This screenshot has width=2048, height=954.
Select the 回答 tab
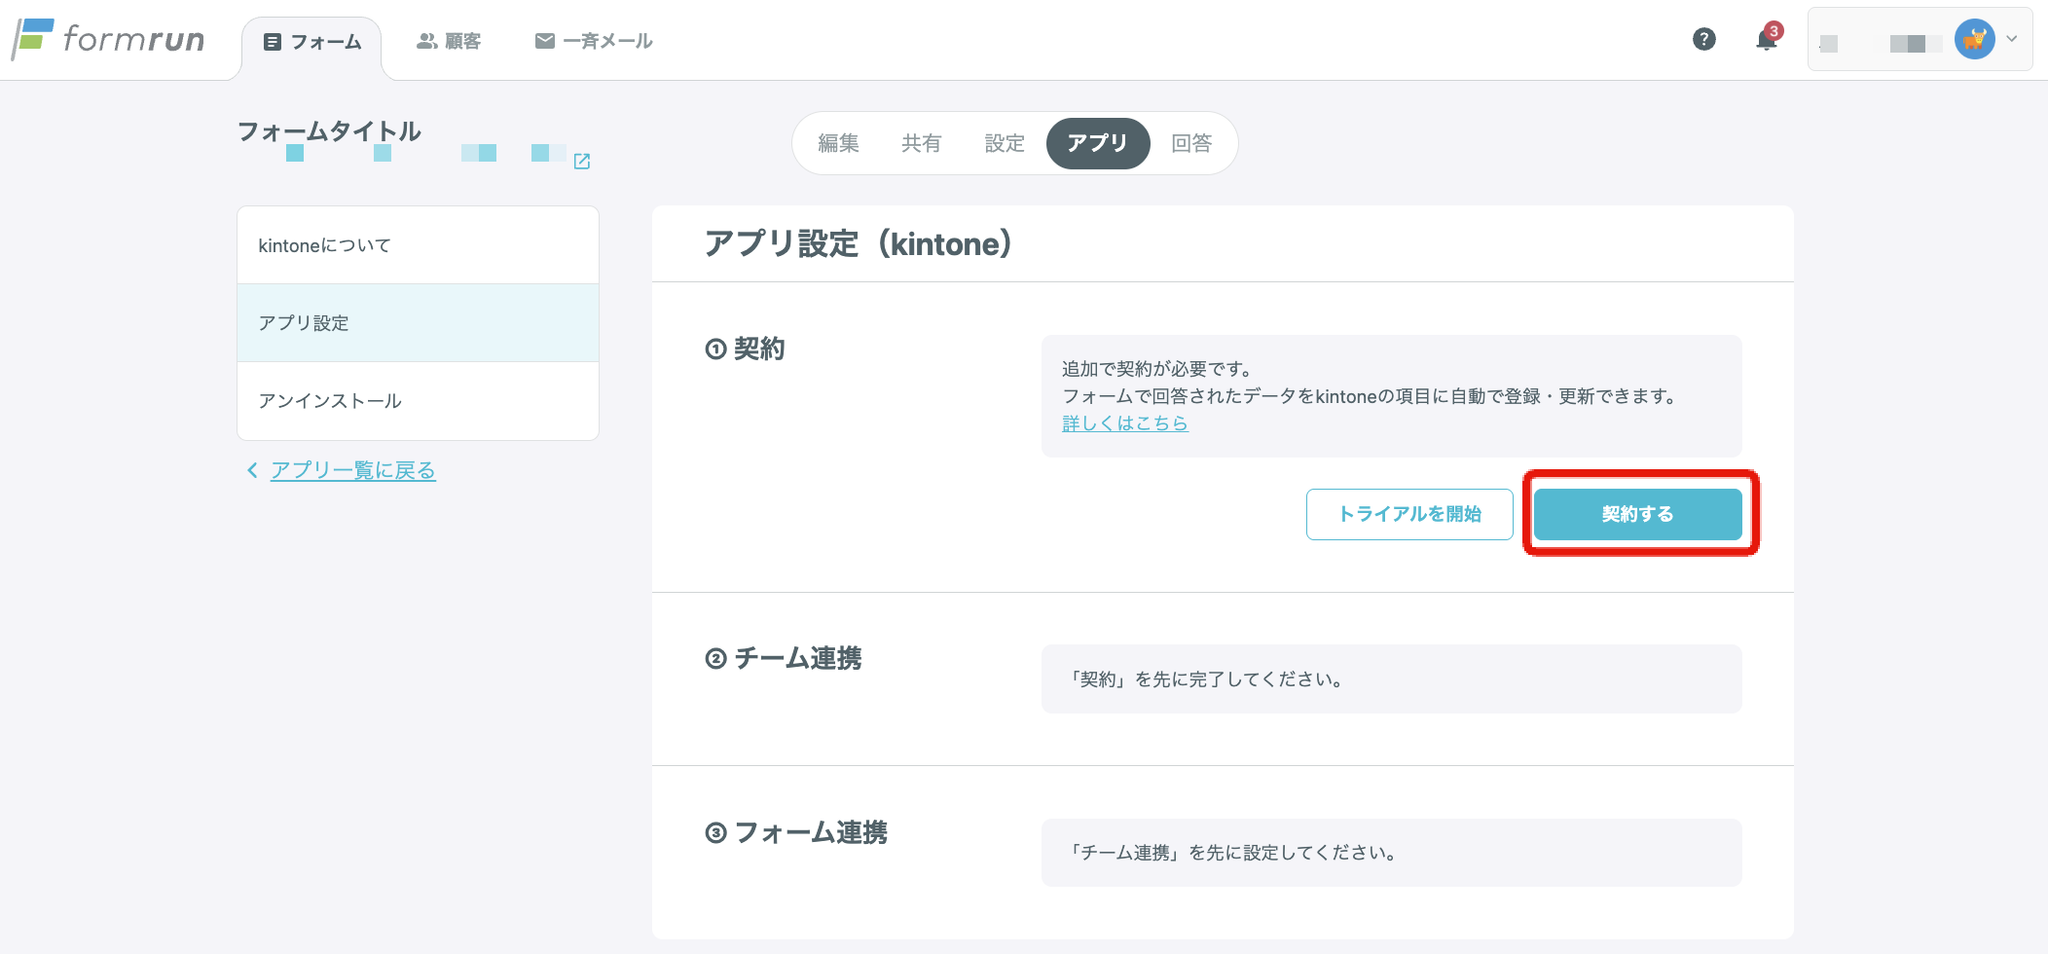point(1191,143)
